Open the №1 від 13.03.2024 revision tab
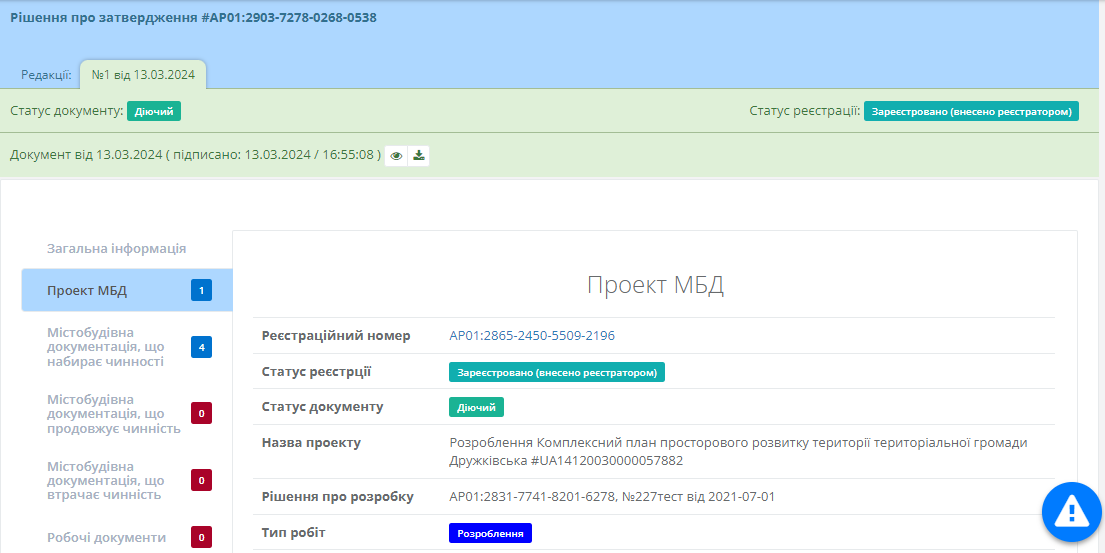 pos(143,74)
